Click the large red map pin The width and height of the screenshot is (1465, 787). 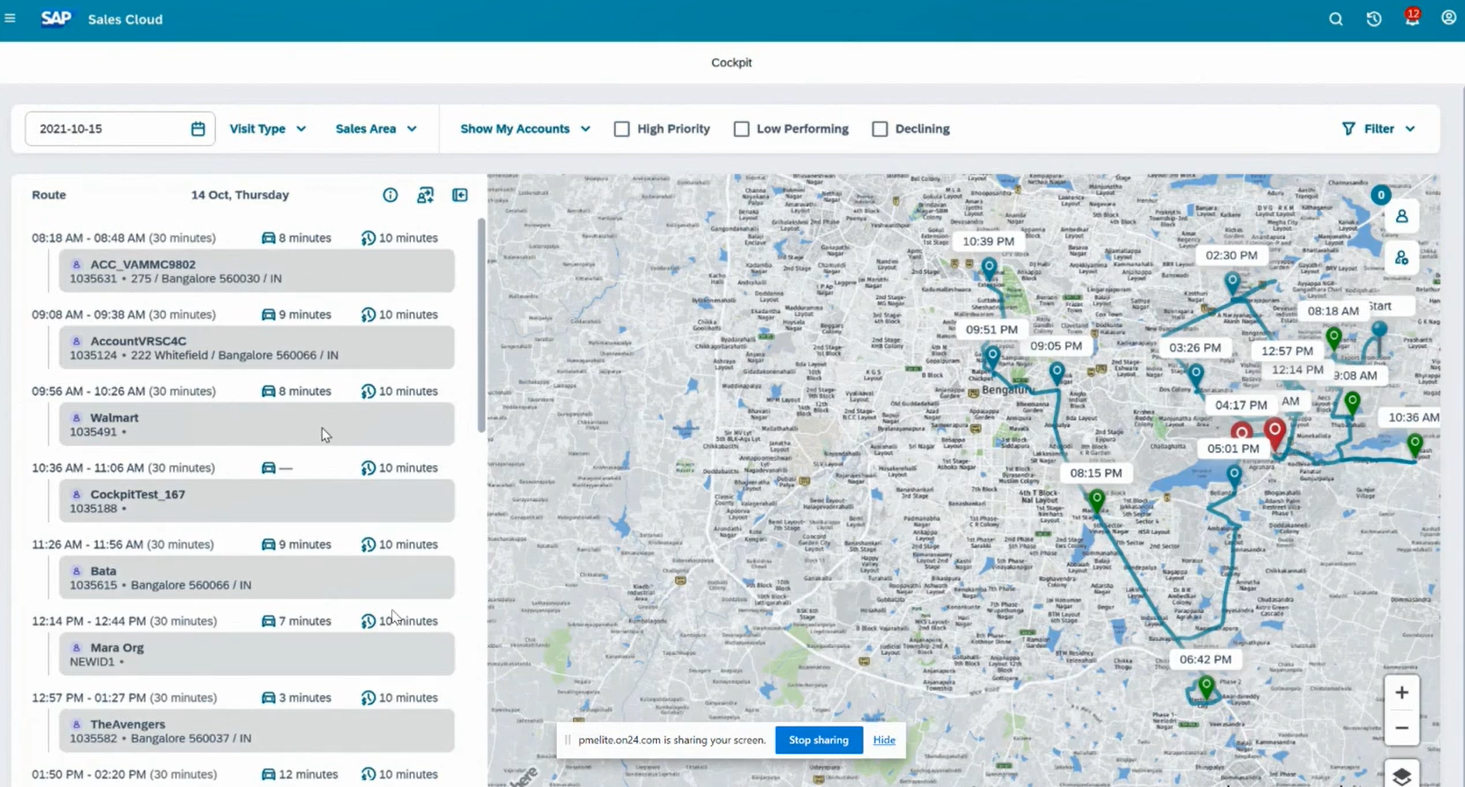pyautogui.click(x=1274, y=433)
